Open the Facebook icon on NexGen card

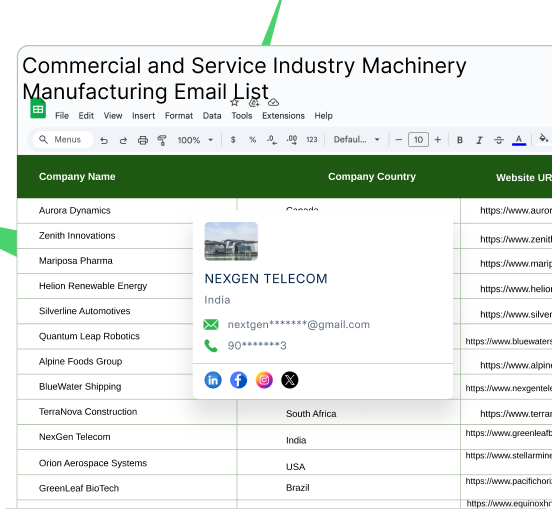pyautogui.click(x=238, y=380)
